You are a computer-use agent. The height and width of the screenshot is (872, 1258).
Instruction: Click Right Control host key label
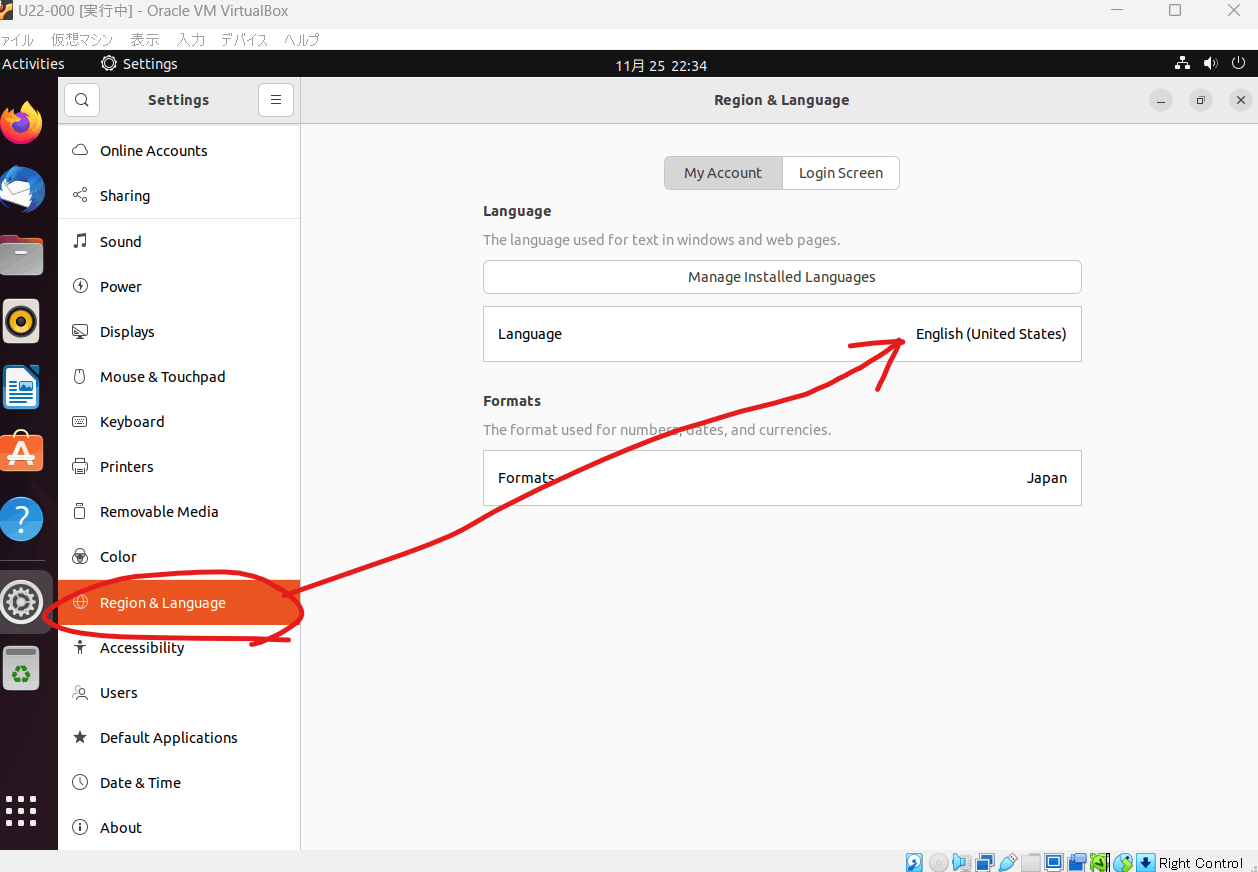pyautogui.click(x=1201, y=863)
